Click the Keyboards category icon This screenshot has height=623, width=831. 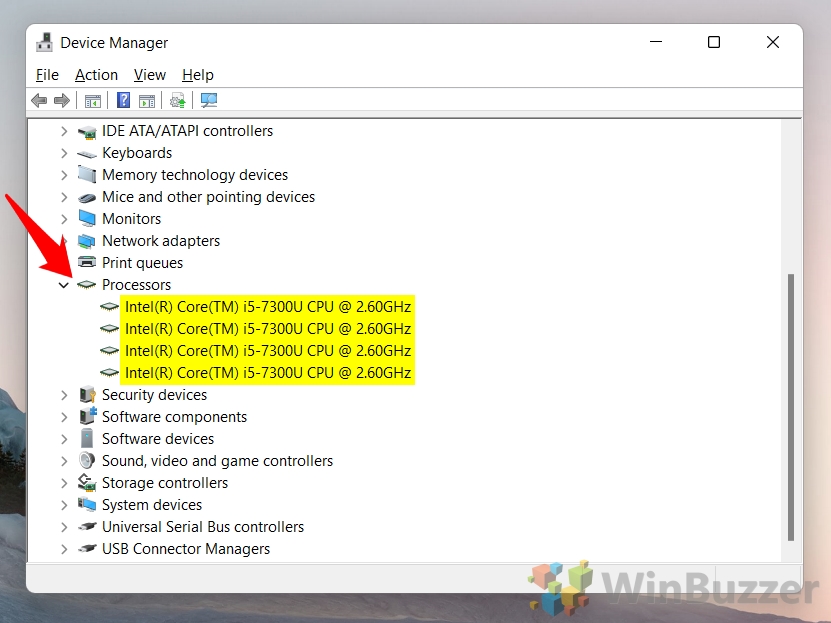click(x=87, y=154)
